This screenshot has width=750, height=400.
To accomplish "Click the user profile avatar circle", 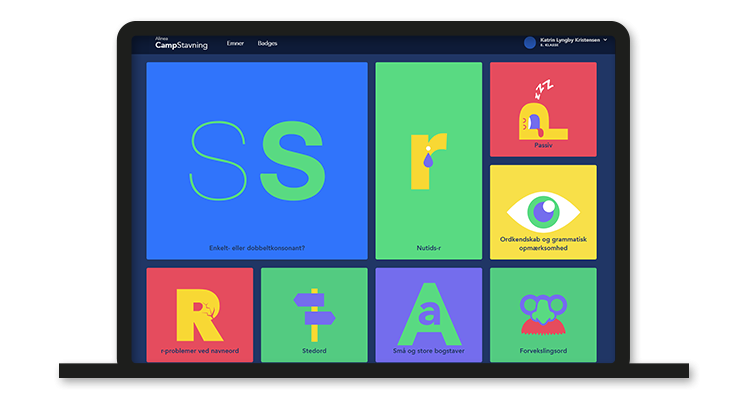I will [x=530, y=43].
